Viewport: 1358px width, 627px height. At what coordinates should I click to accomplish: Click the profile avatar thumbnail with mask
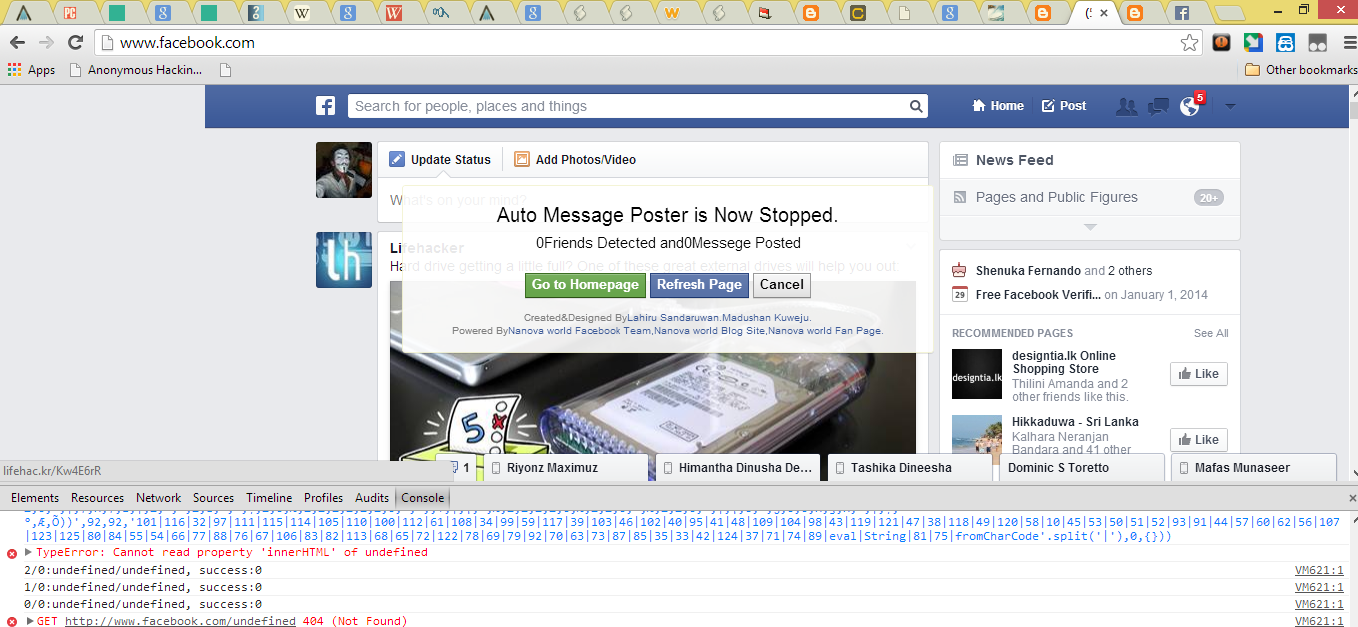pyautogui.click(x=344, y=170)
